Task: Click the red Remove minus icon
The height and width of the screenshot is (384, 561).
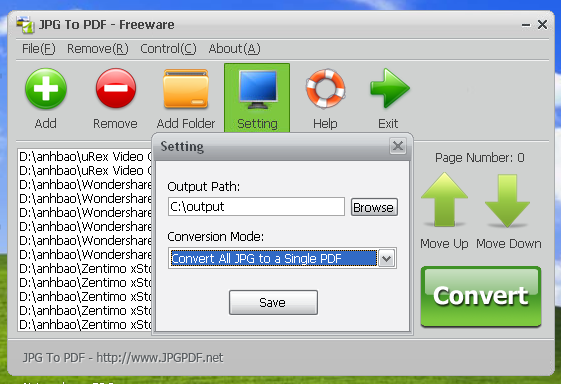Action: (116, 88)
